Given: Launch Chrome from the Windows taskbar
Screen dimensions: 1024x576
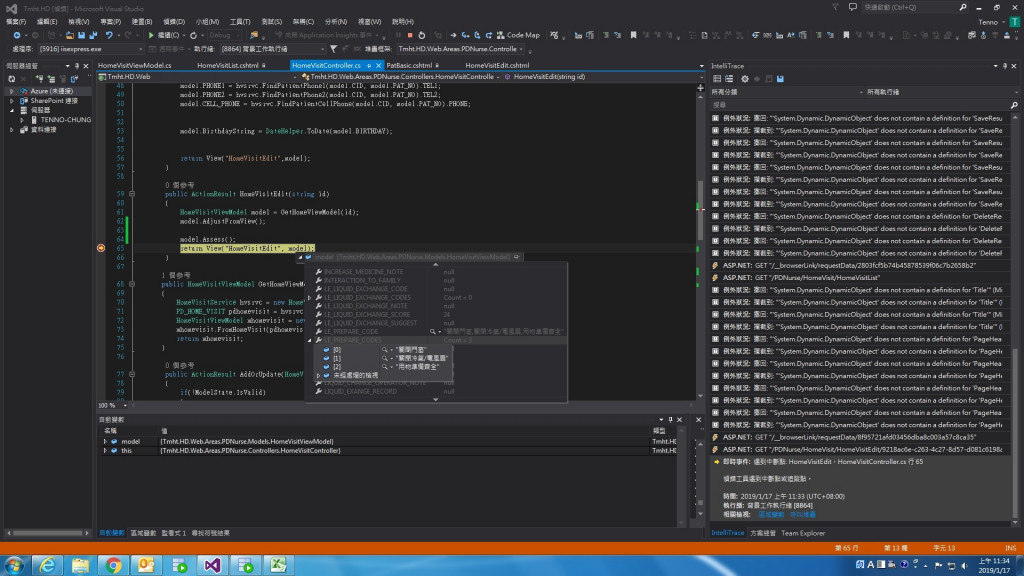Looking at the screenshot, I should (x=113, y=565).
